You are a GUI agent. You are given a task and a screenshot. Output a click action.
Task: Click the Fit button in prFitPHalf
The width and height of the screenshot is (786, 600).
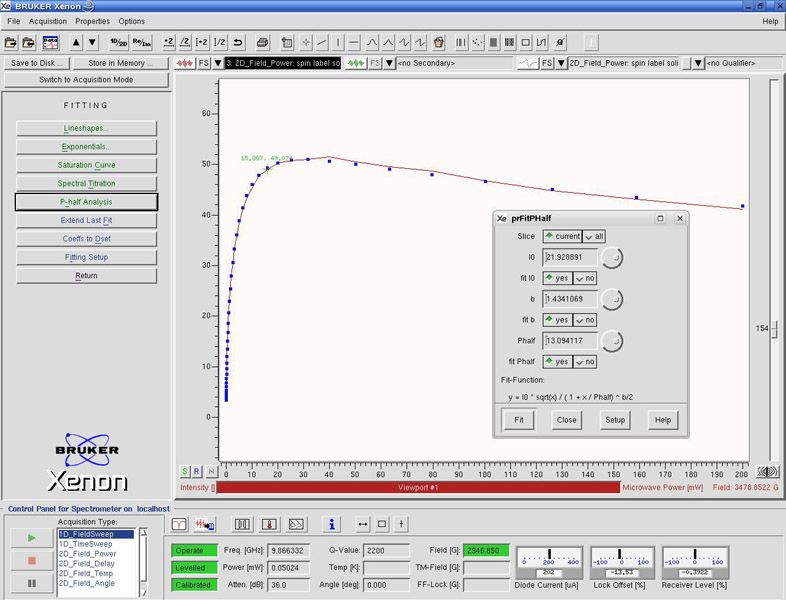click(x=519, y=420)
